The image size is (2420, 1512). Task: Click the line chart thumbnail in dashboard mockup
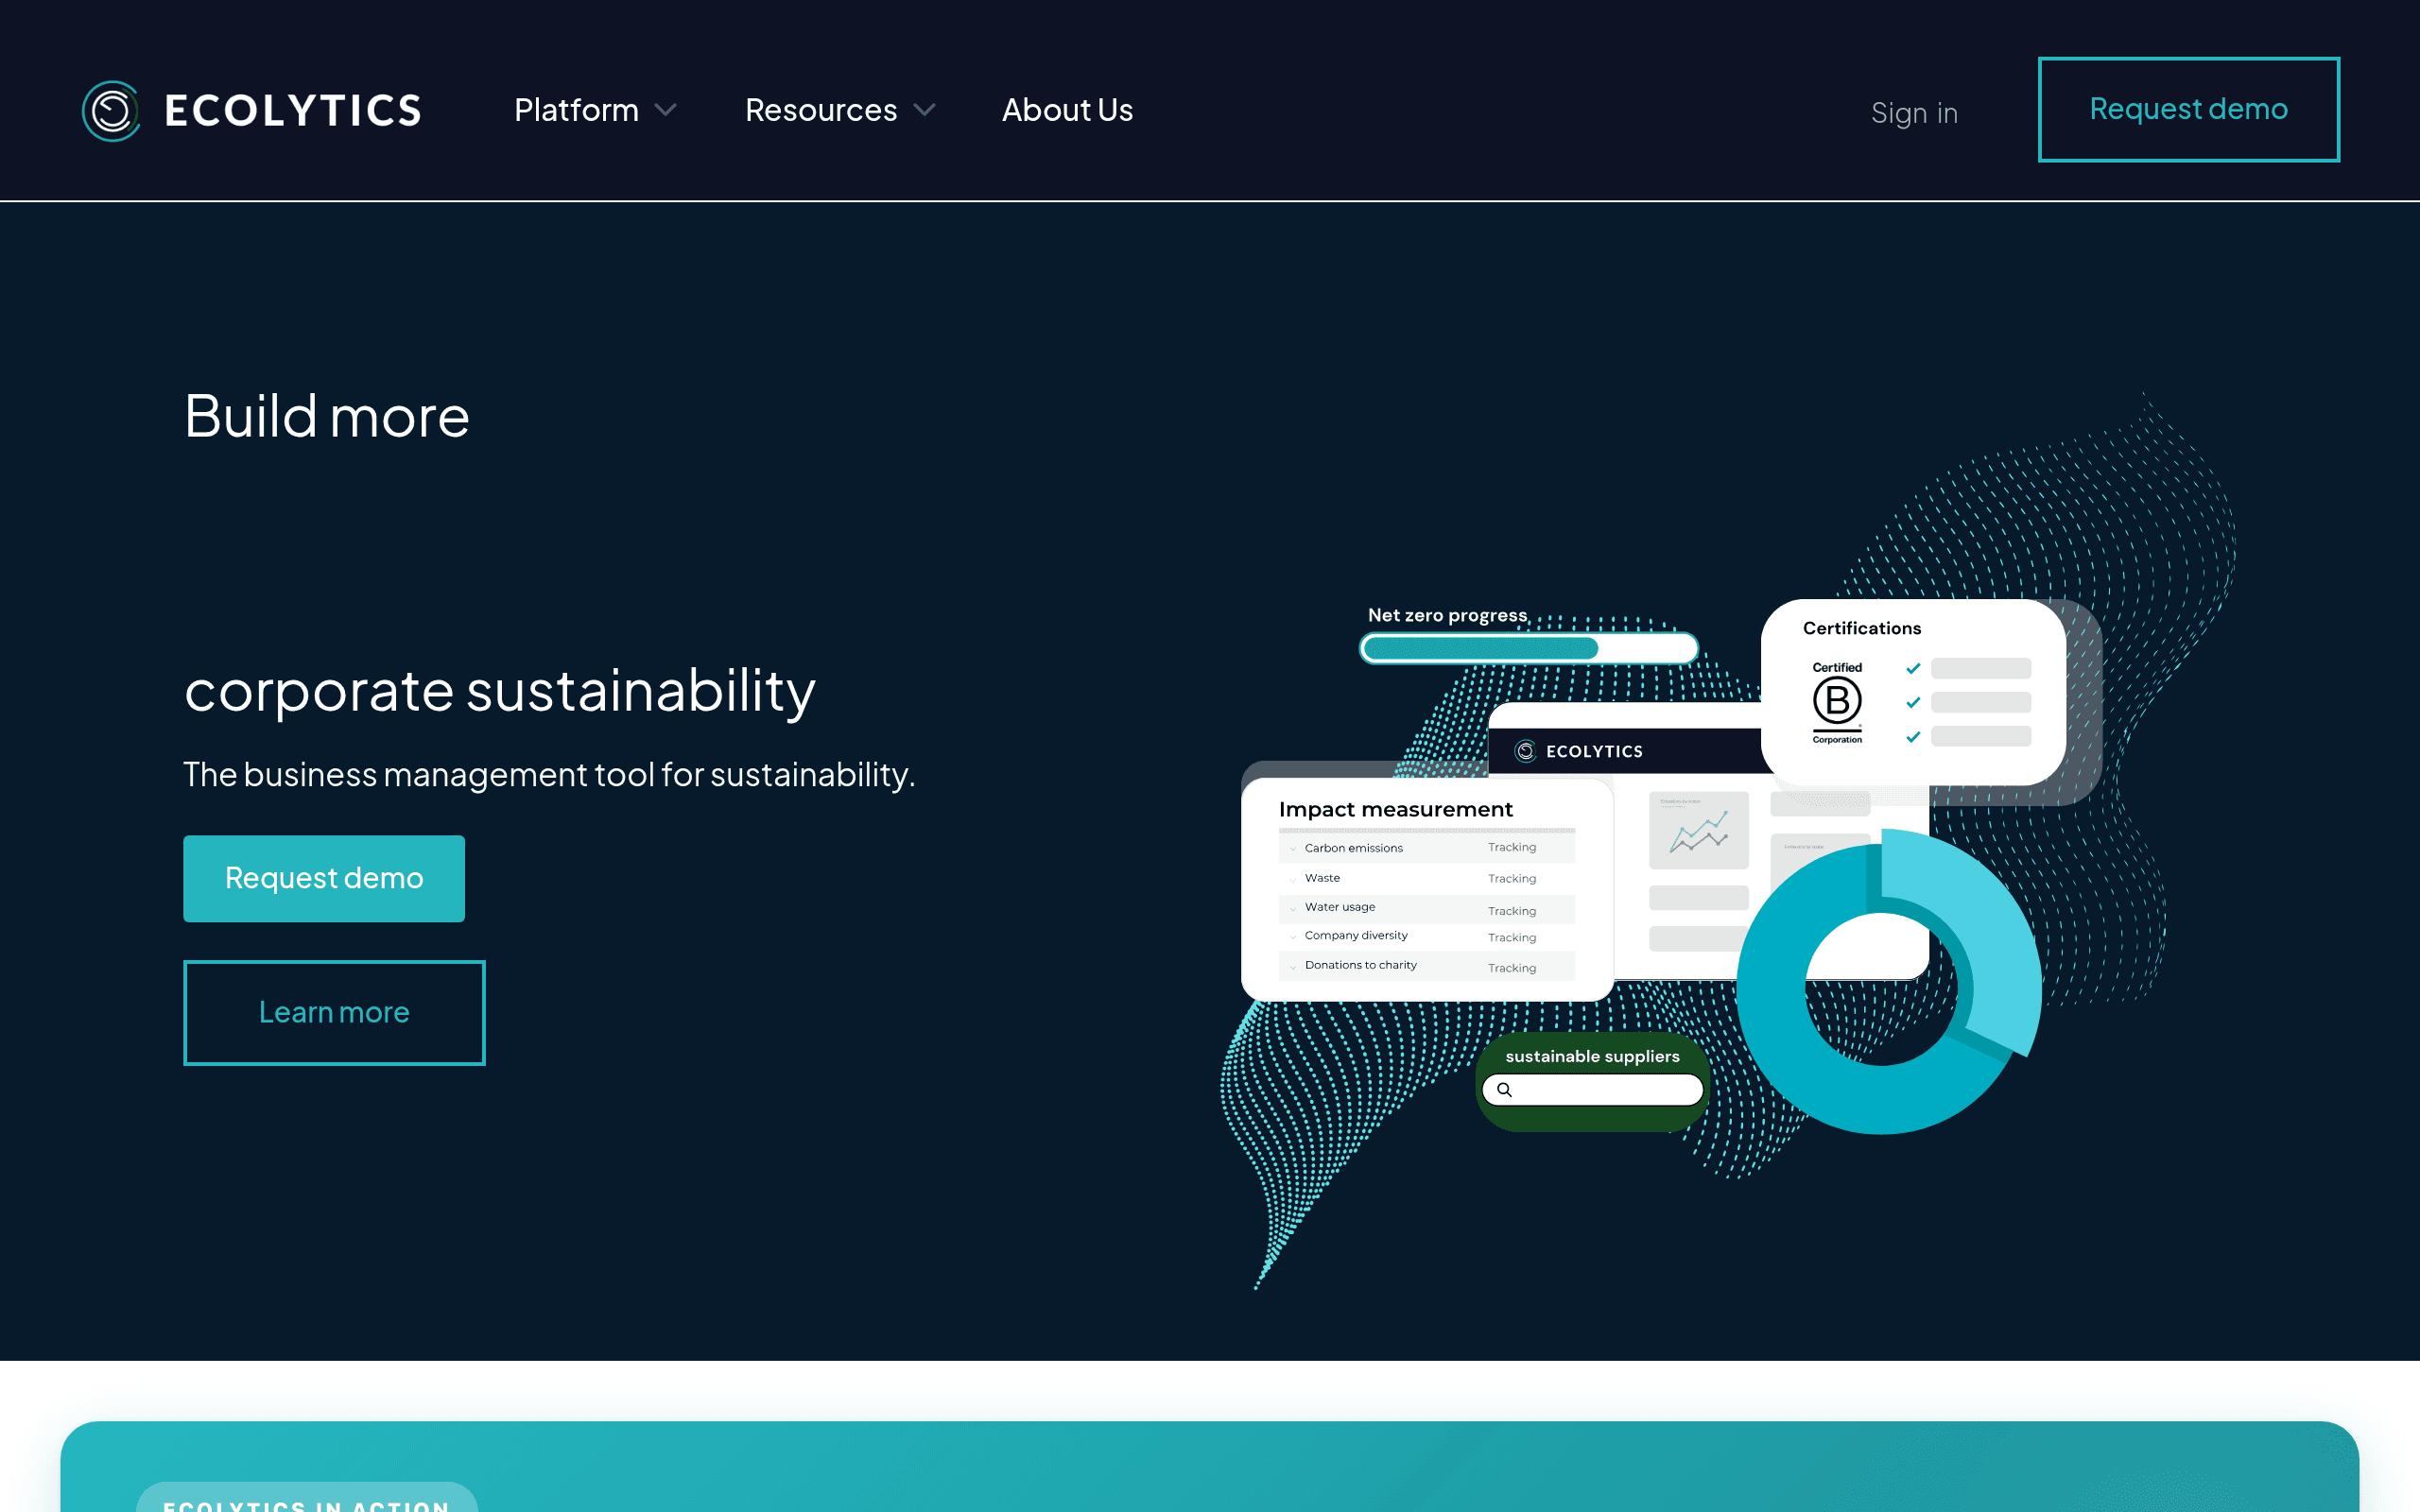click(1698, 830)
